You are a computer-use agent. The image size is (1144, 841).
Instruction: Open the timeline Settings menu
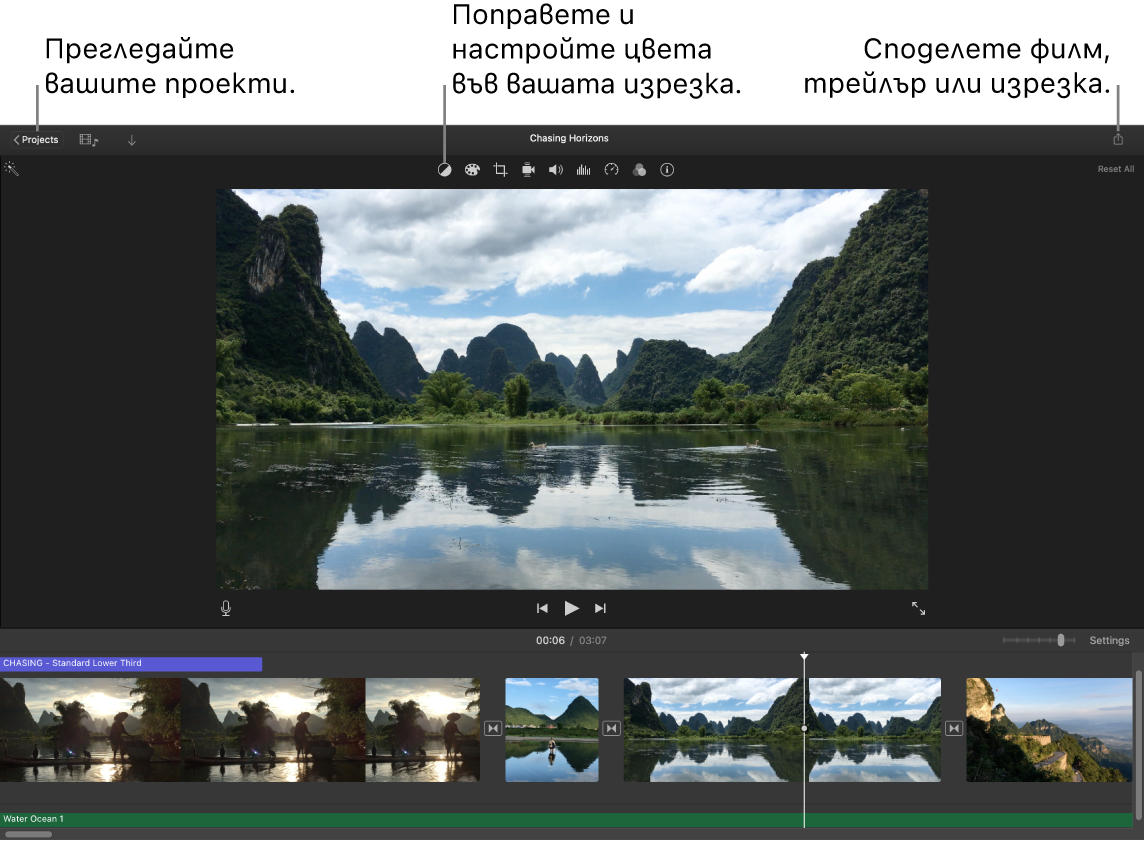[1109, 640]
